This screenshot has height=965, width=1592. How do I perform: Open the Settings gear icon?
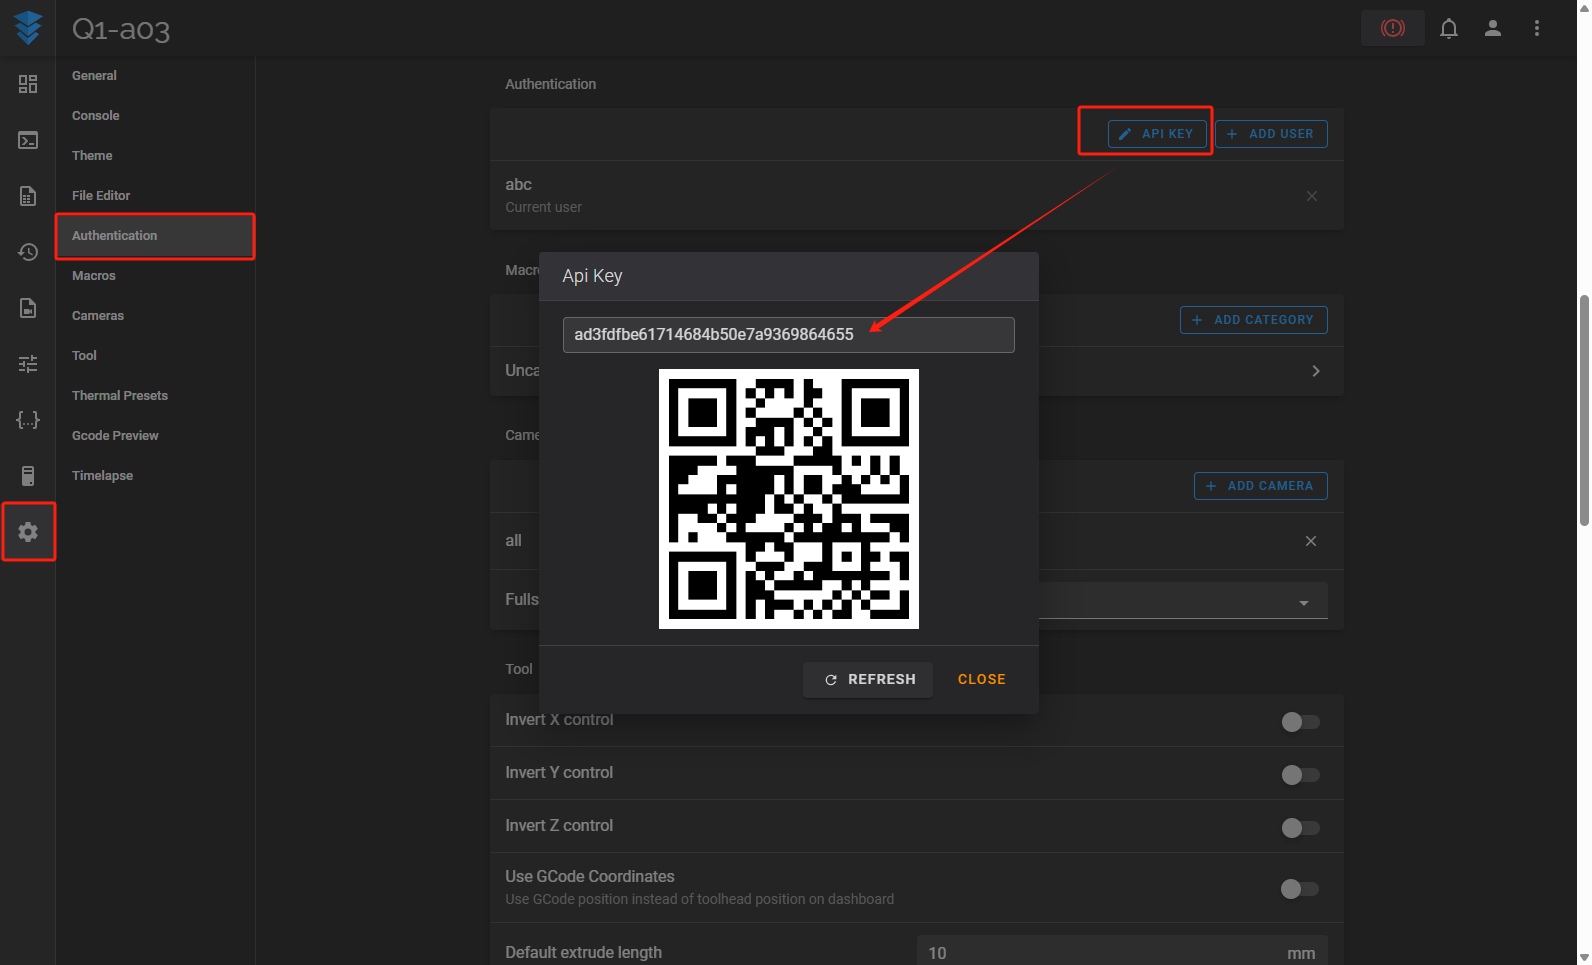pos(28,532)
